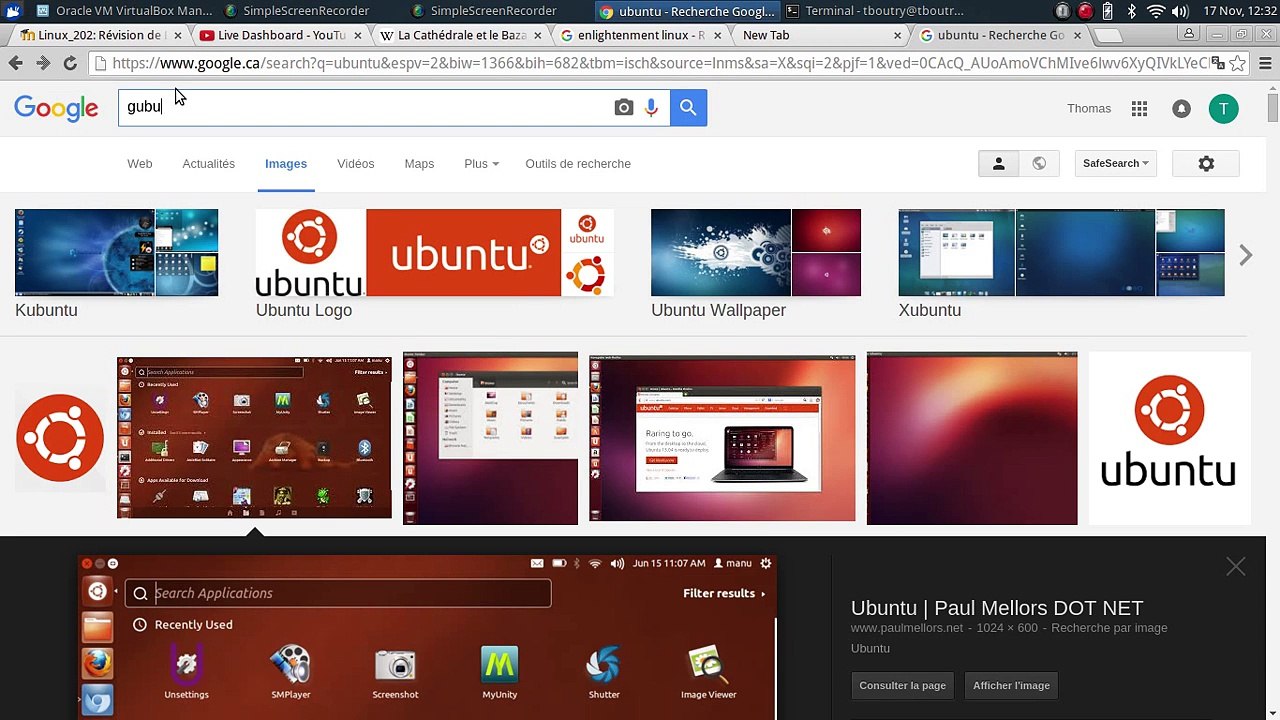
Task: Switch to La Cathédrale et le Bazar tab
Action: coord(460,35)
